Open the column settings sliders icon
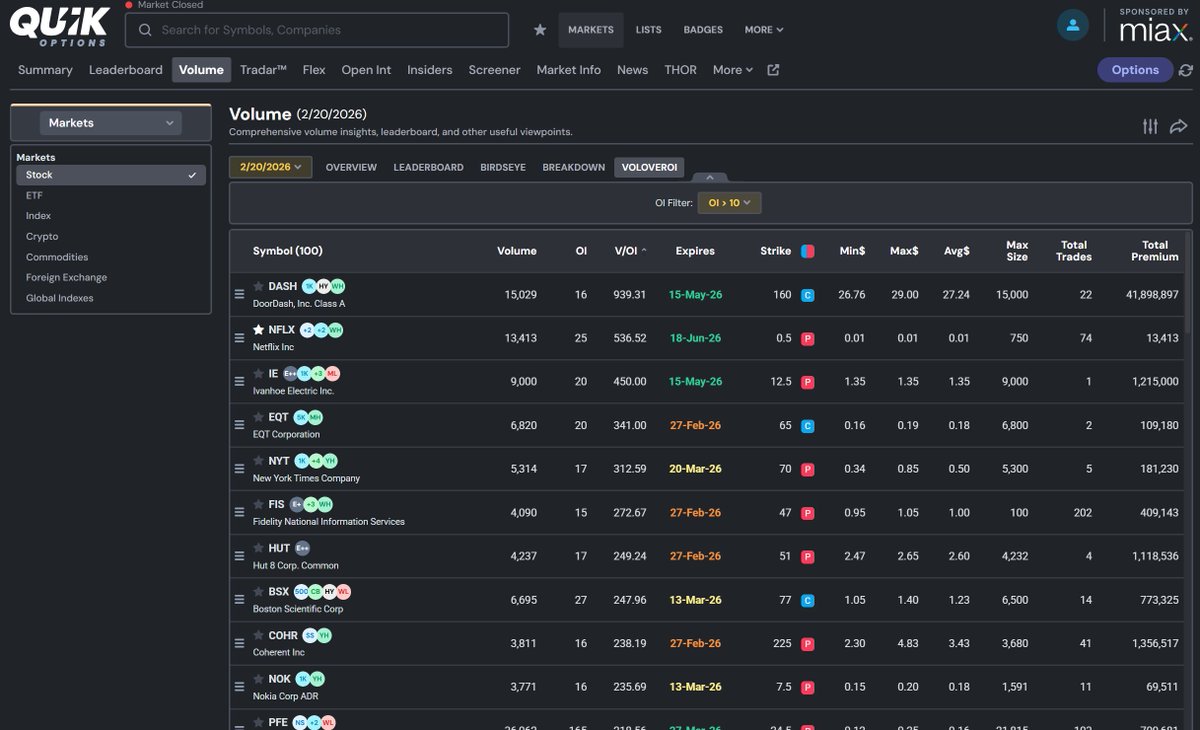The height and width of the screenshot is (730, 1200). tap(1150, 126)
